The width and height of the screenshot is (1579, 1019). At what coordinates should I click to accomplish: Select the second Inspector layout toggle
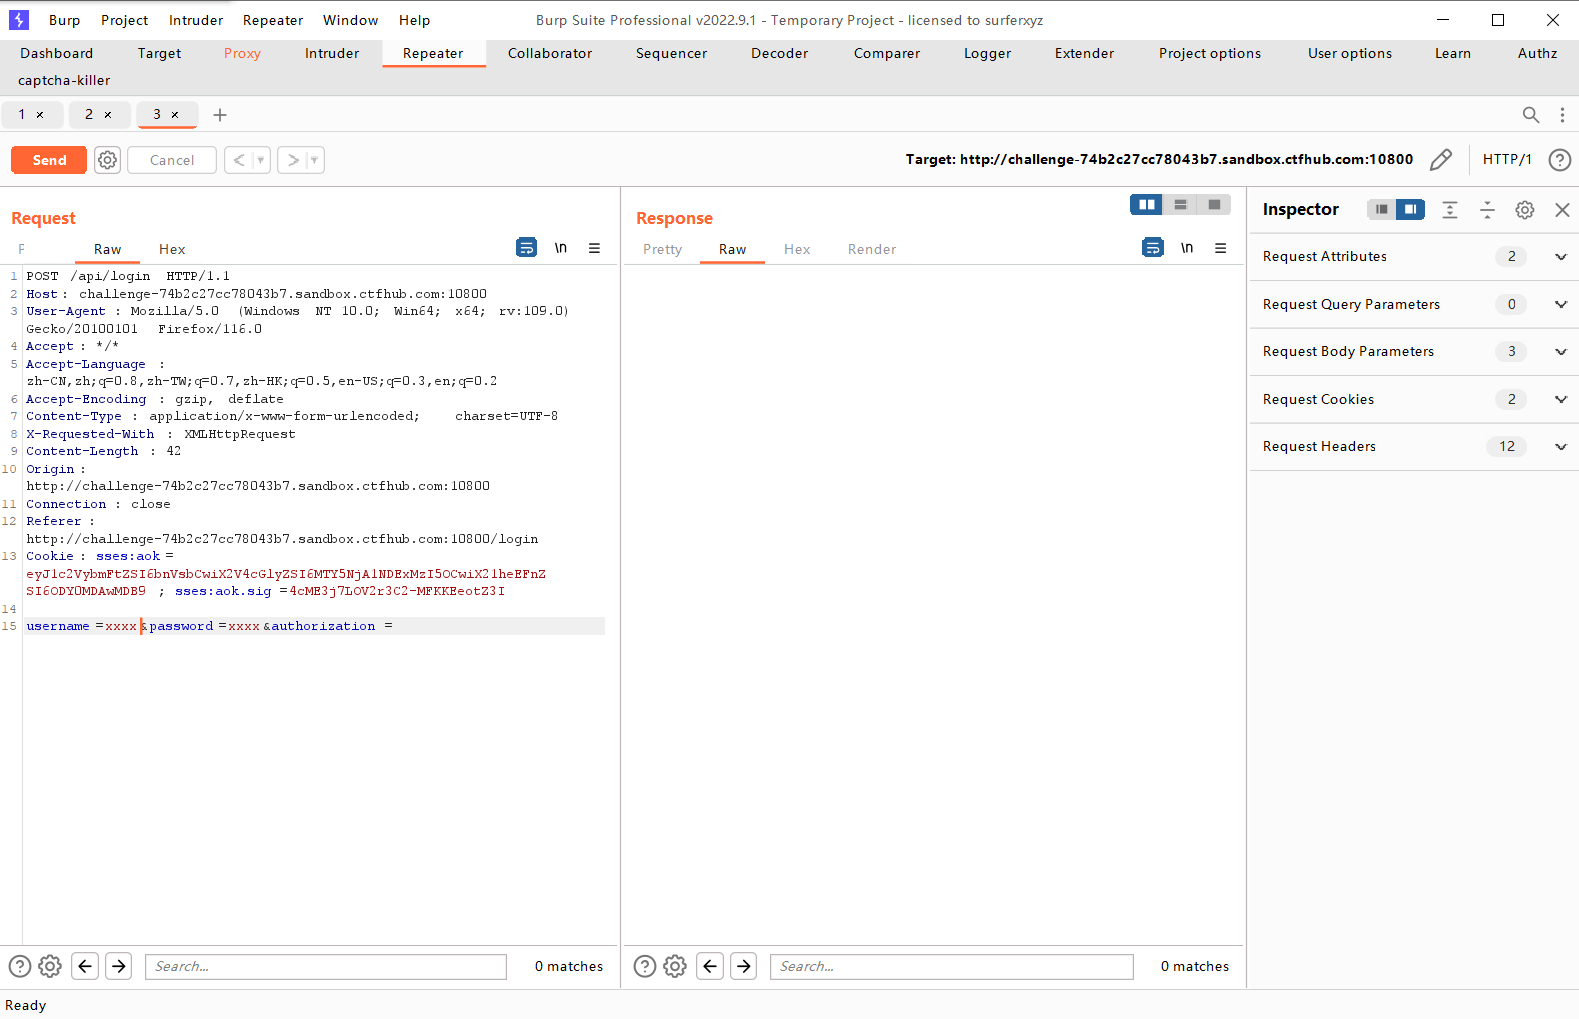tap(1410, 210)
